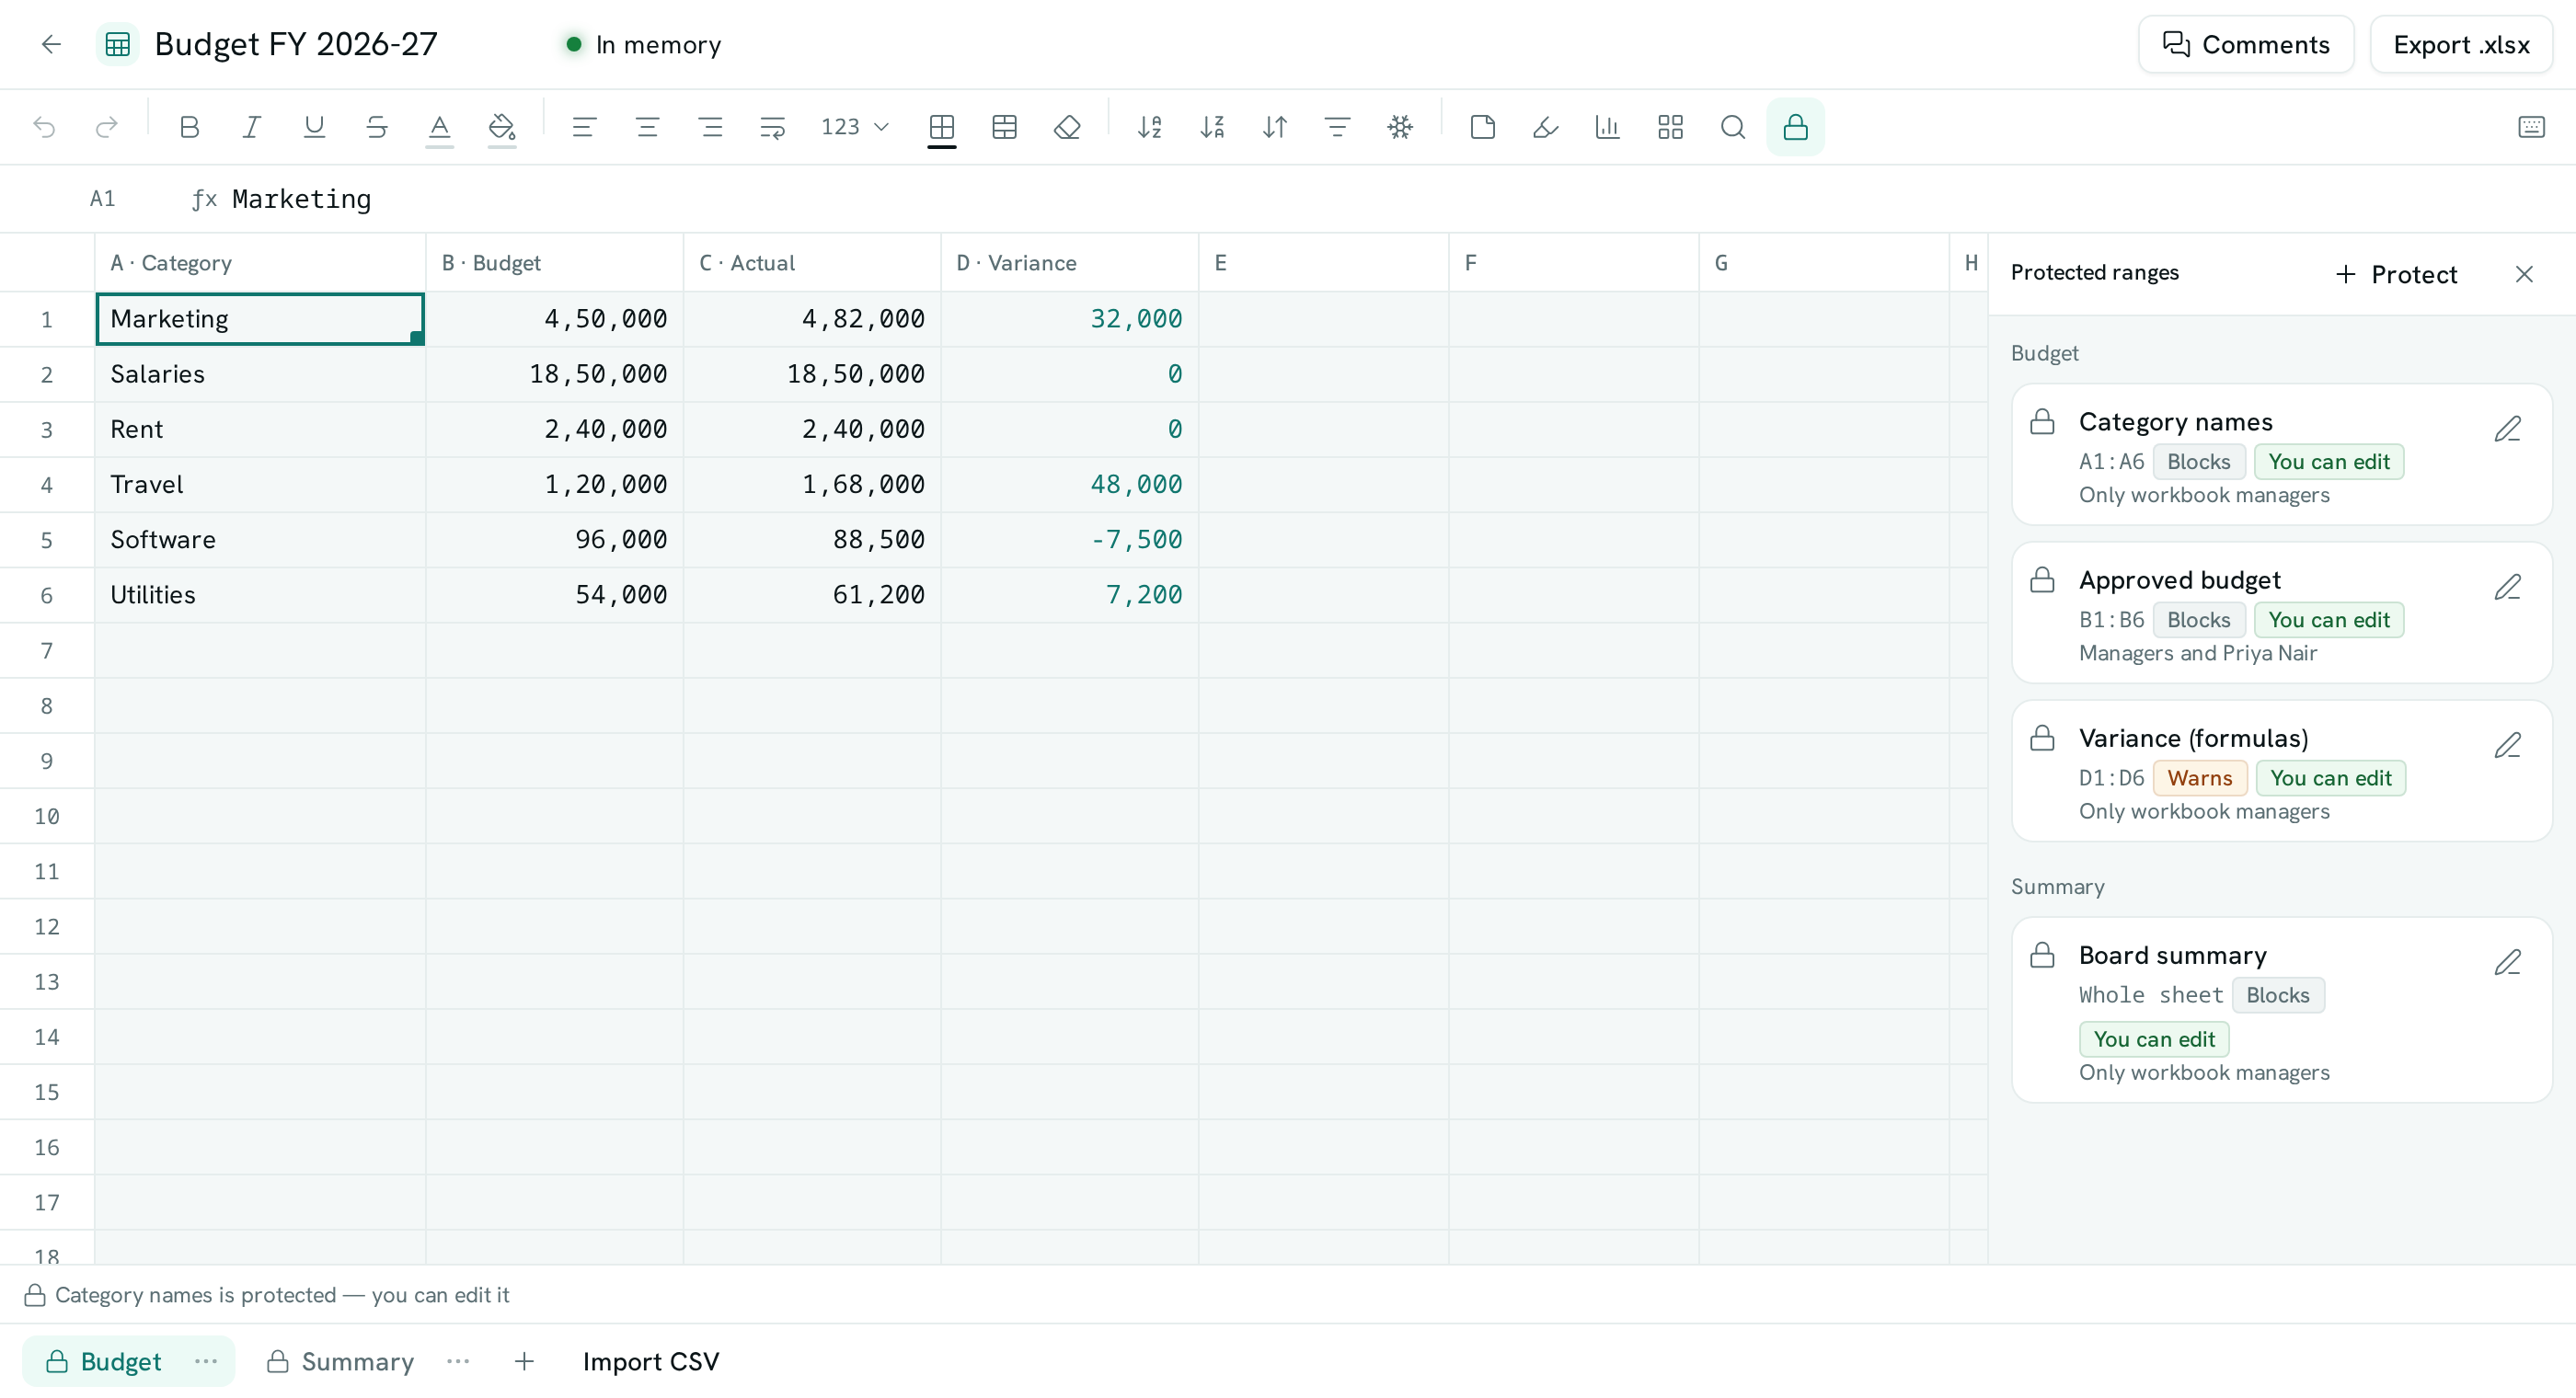The image size is (2576, 1398).
Task: Switch to the Summary sheet tab
Action: pos(340,1361)
